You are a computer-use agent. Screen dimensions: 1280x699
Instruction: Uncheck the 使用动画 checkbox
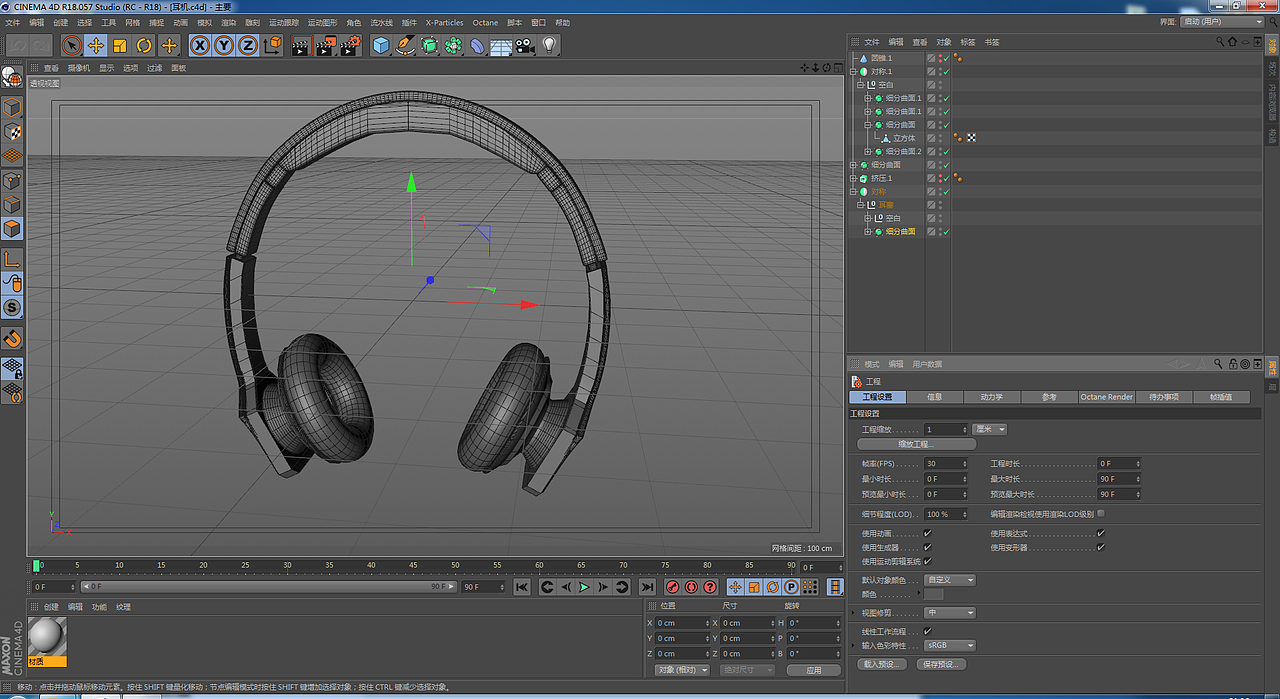(x=928, y=534)
